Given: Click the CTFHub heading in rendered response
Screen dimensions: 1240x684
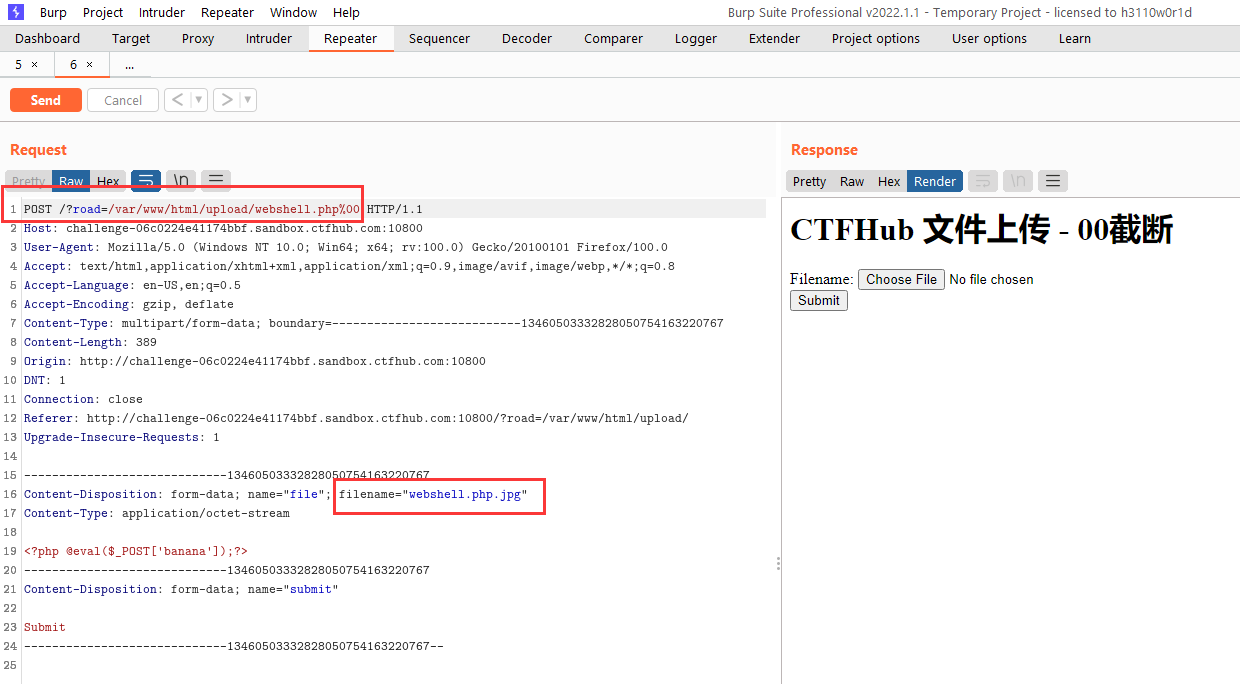Looking at the screenshot, I should (981, 230).
